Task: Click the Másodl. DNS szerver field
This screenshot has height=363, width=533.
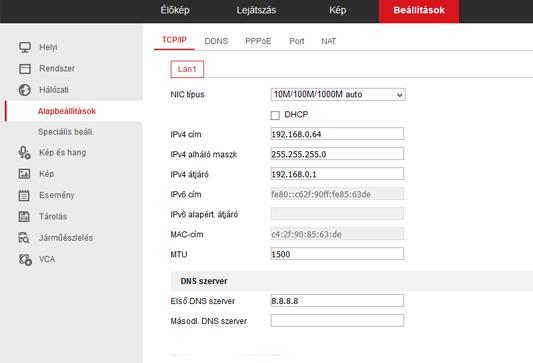Action: (337, 321)
